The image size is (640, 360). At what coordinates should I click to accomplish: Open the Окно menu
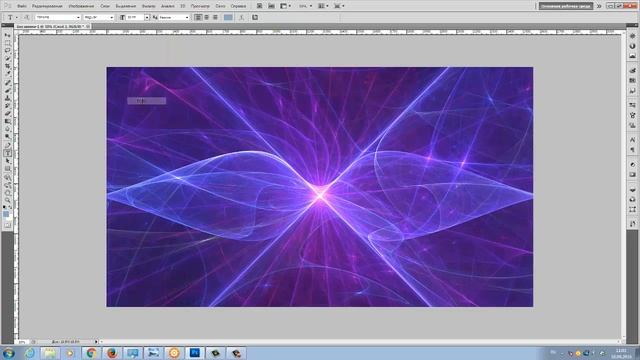pos(220,6)
